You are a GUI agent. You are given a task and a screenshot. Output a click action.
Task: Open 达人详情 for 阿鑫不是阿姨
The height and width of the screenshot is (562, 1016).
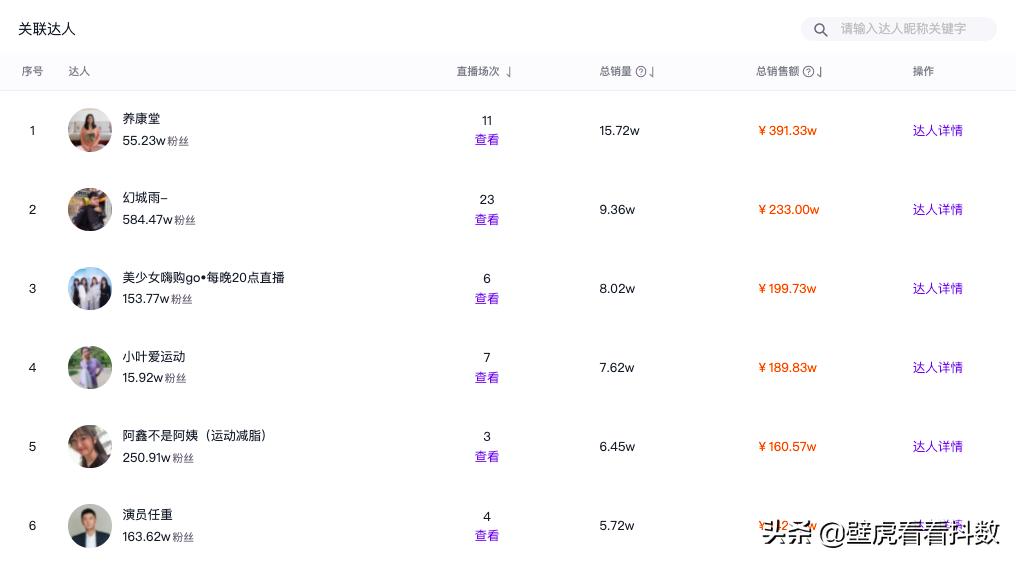pos(938,447)
